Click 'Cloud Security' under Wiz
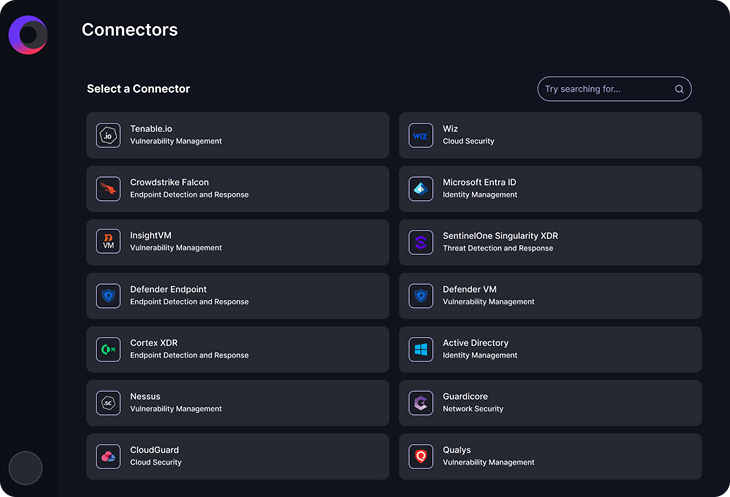 point(468,141)
